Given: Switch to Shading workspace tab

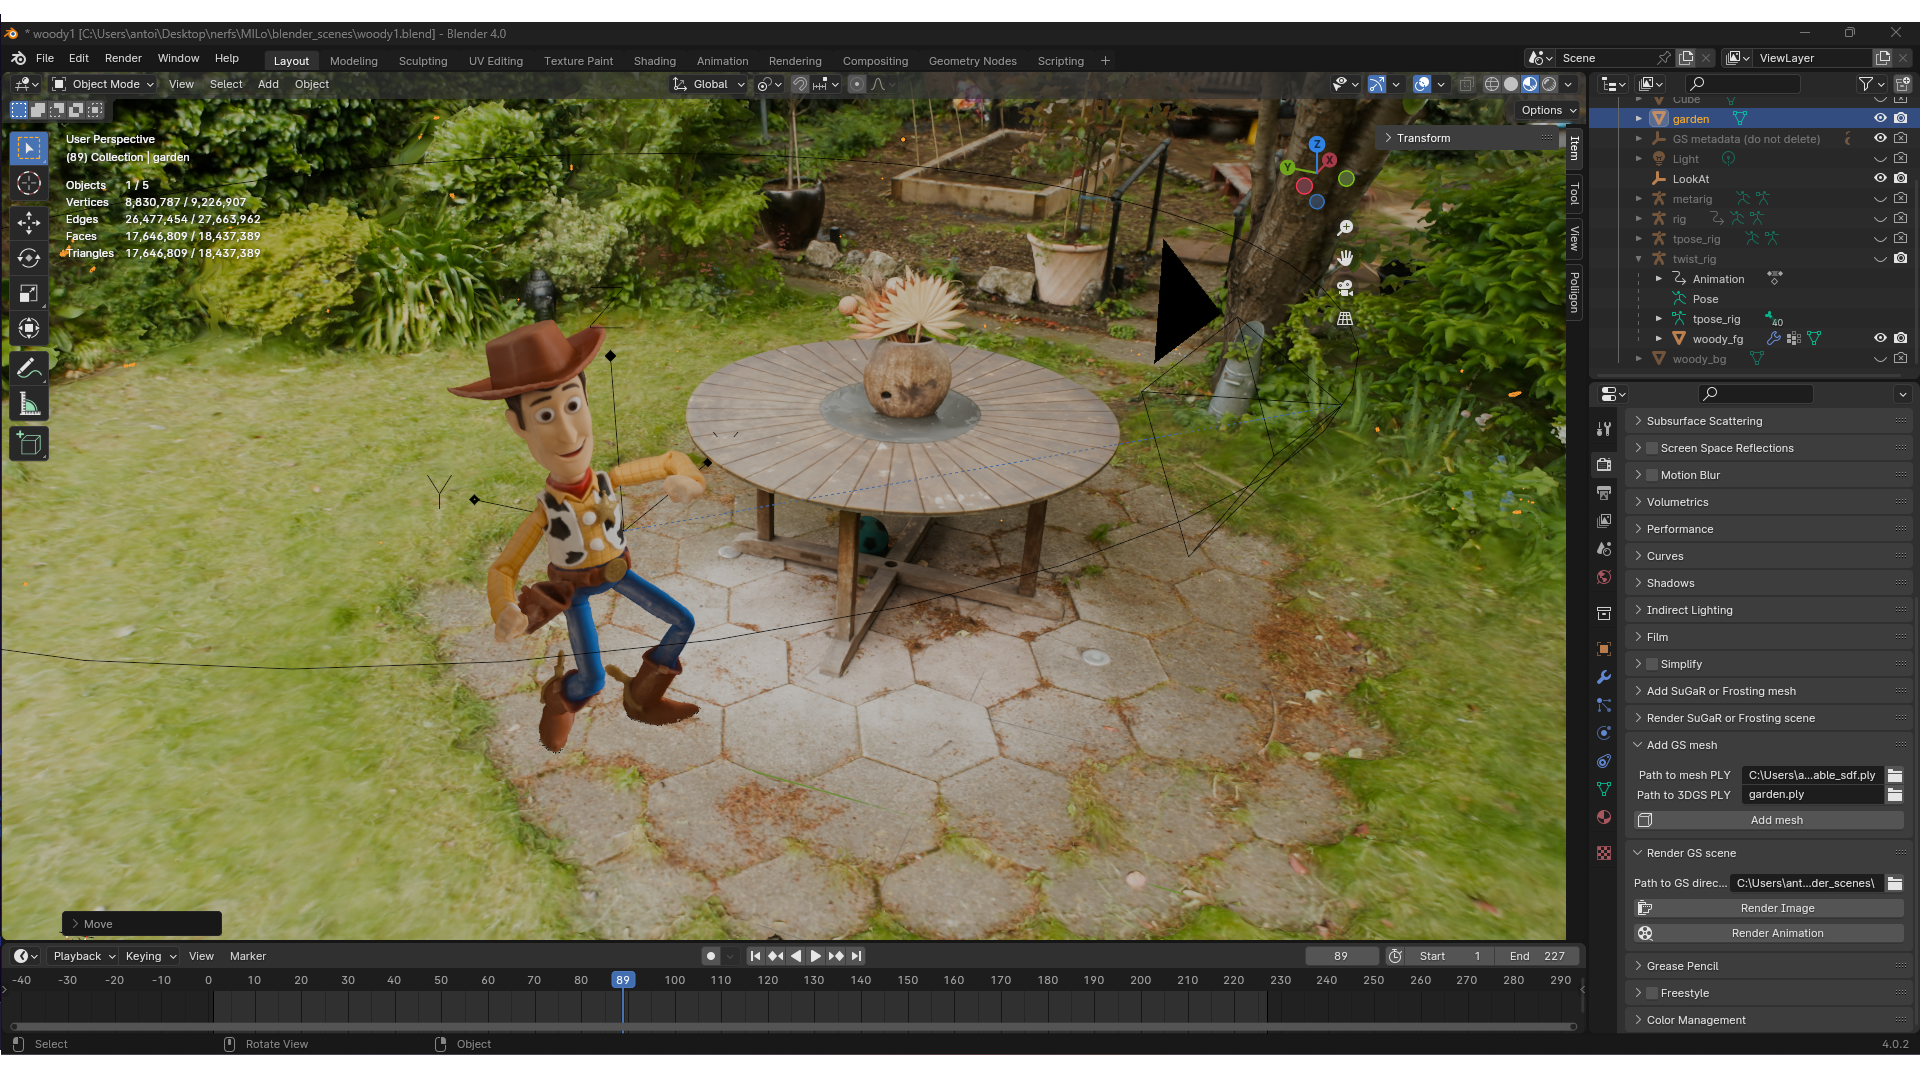Looking at the screenshot, I should click(x=655, y=61).
